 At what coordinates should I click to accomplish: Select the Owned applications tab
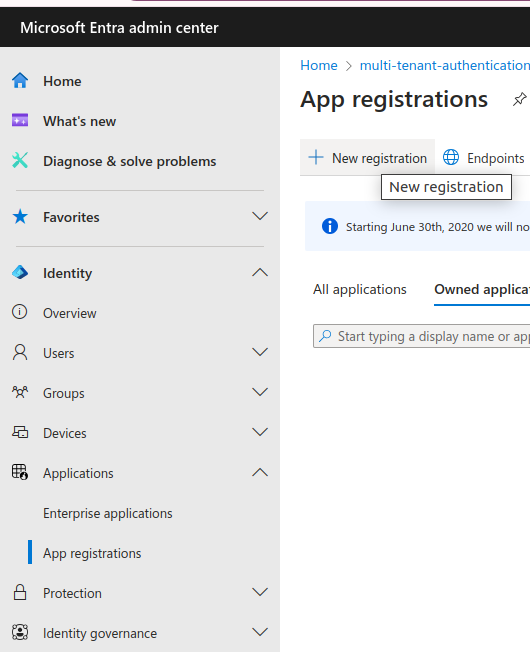482,289
